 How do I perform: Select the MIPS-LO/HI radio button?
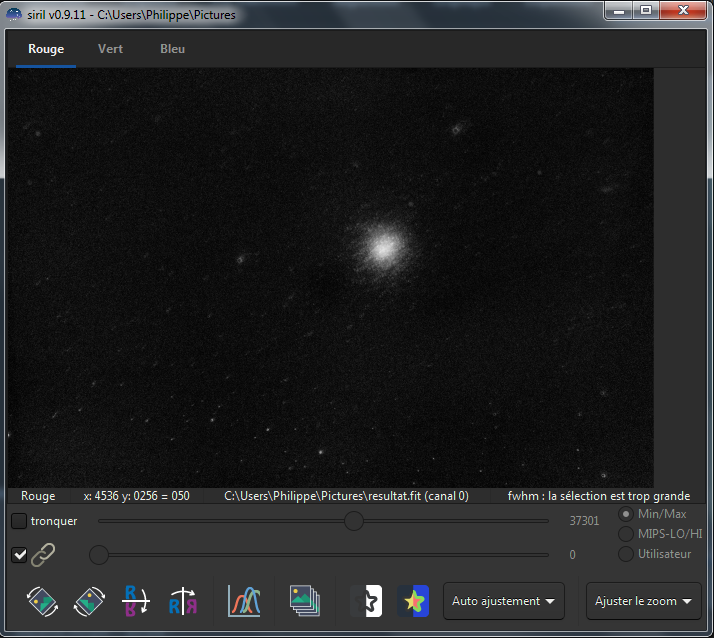click(626, 534)
